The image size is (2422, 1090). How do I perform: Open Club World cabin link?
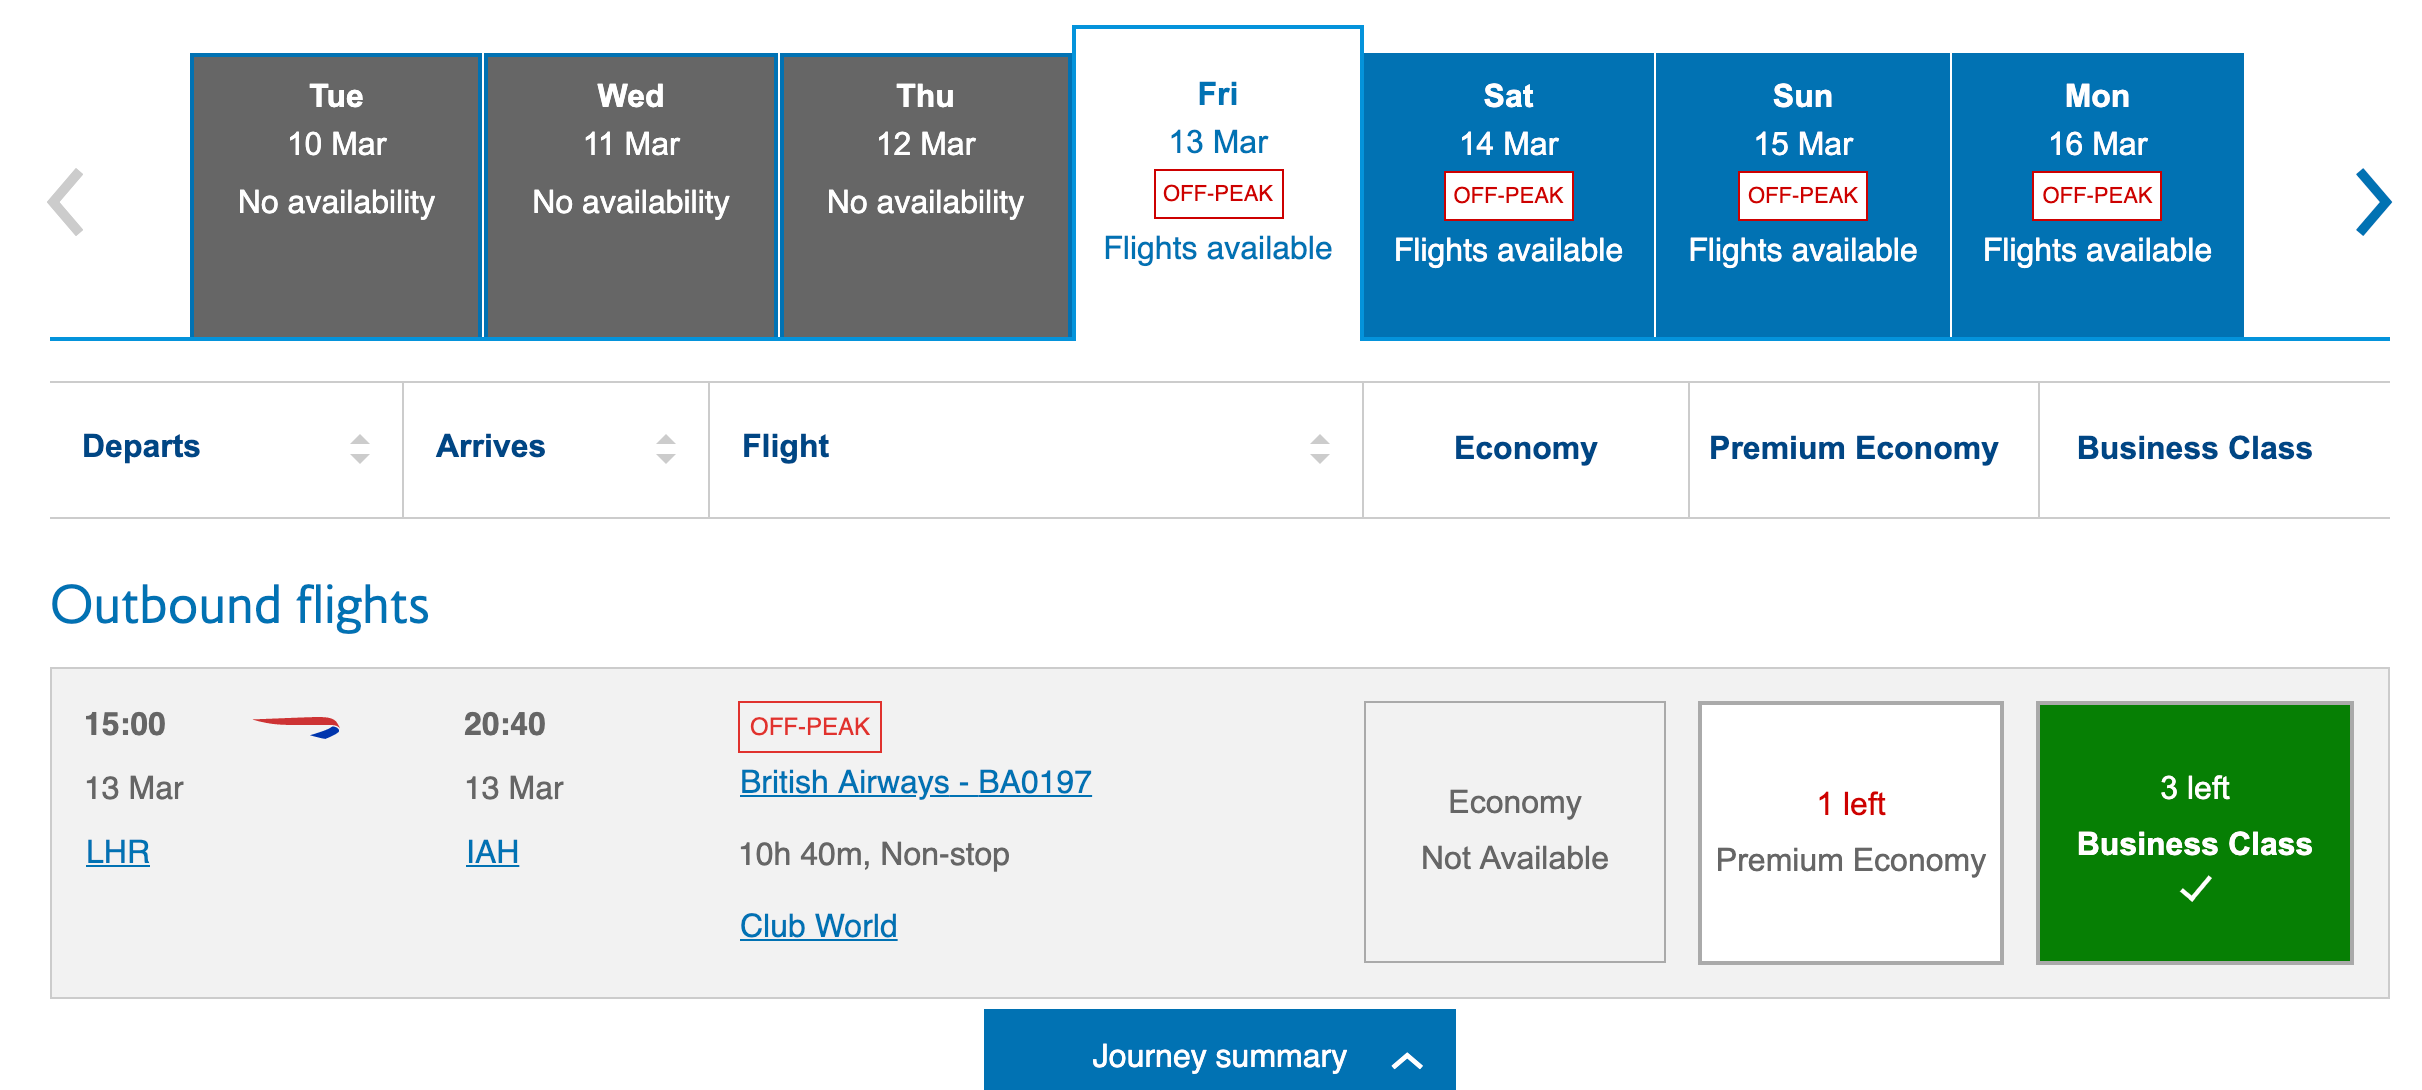(x=818, y=926)
